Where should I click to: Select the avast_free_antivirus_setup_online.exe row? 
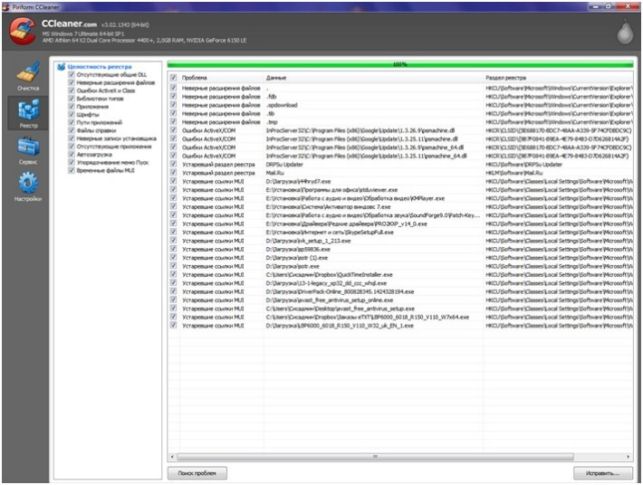401,300
